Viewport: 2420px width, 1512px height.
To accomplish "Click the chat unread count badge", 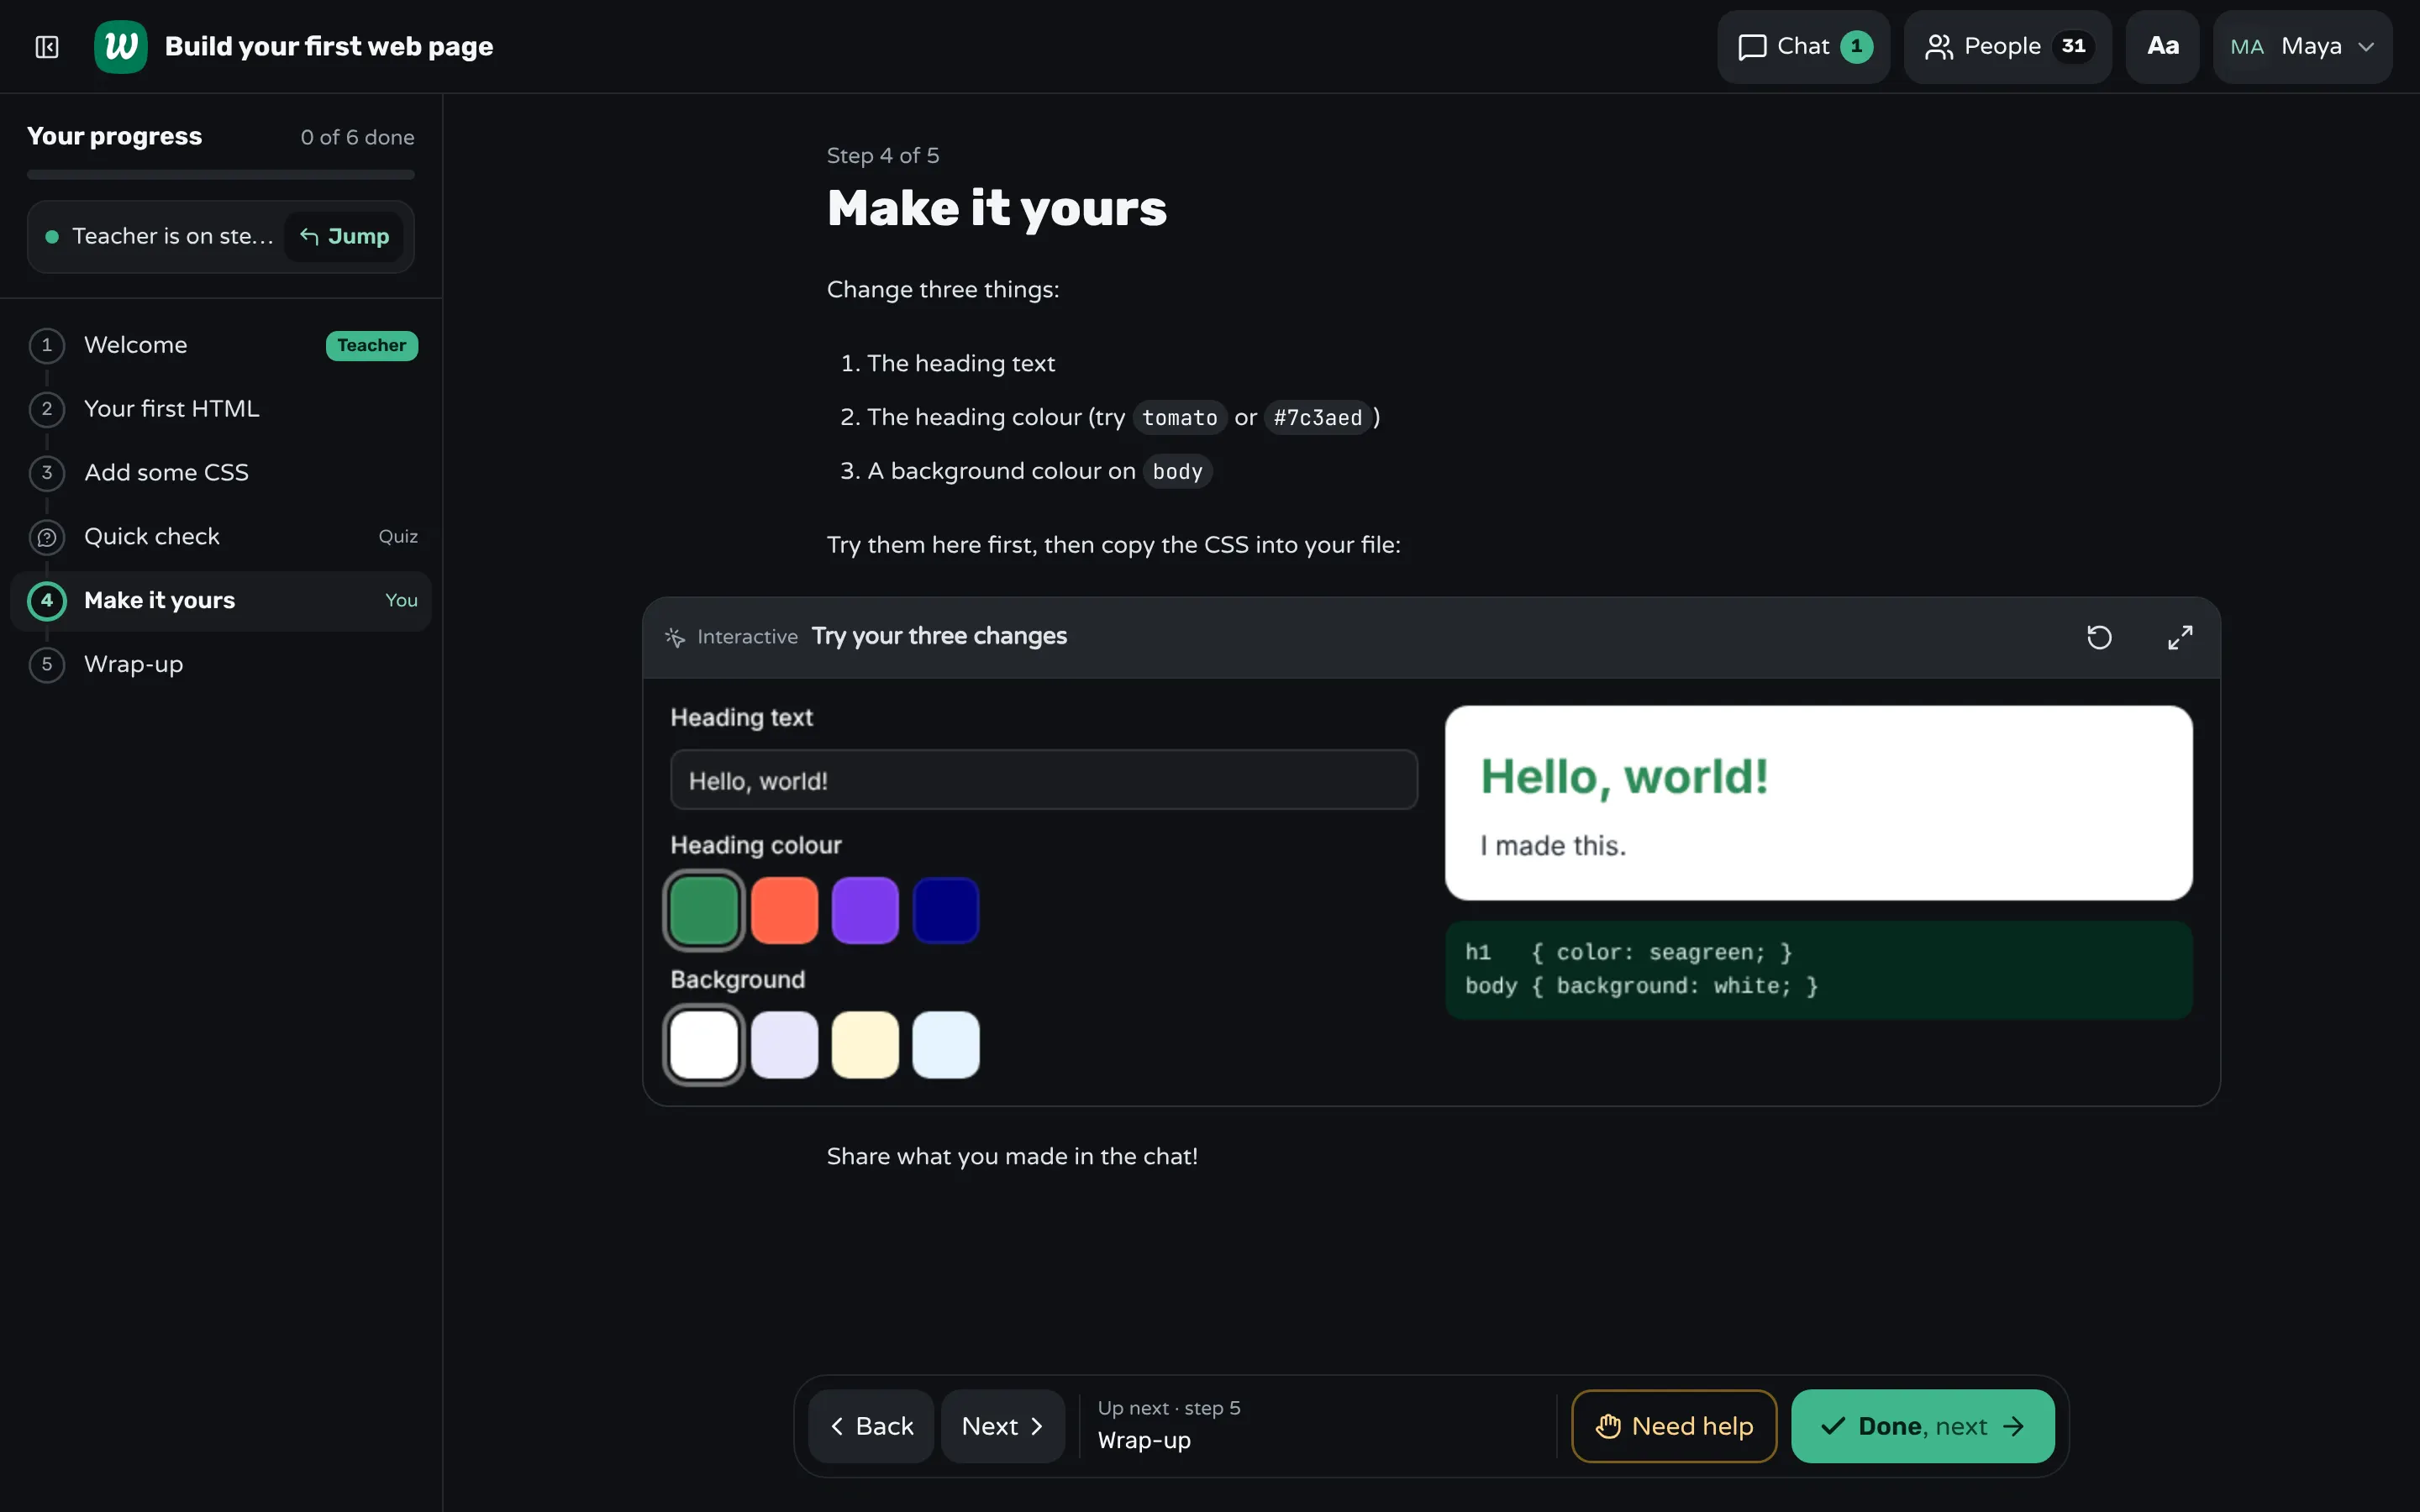I will point(1856,46).
